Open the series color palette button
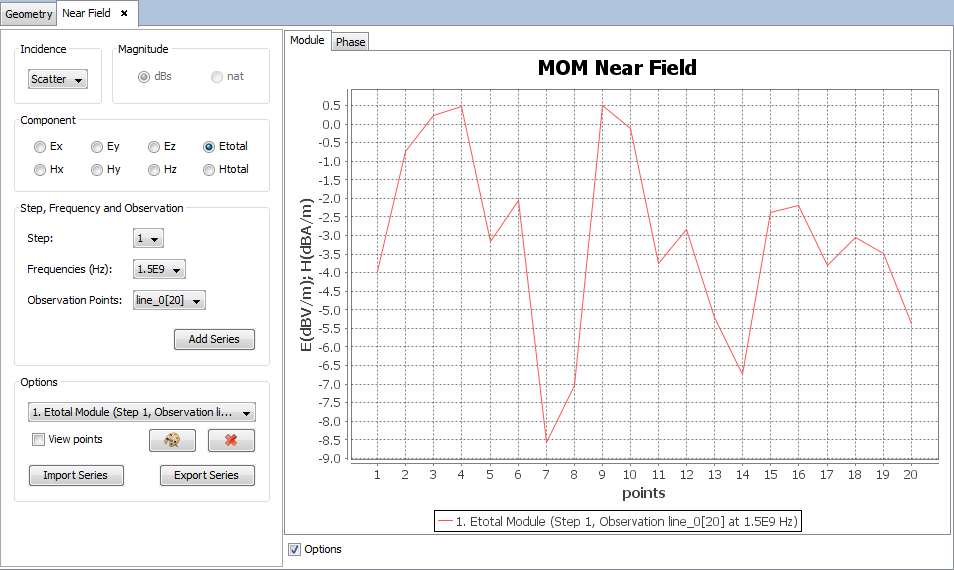Viewport: 954px width, 570px height. point(171,440)
